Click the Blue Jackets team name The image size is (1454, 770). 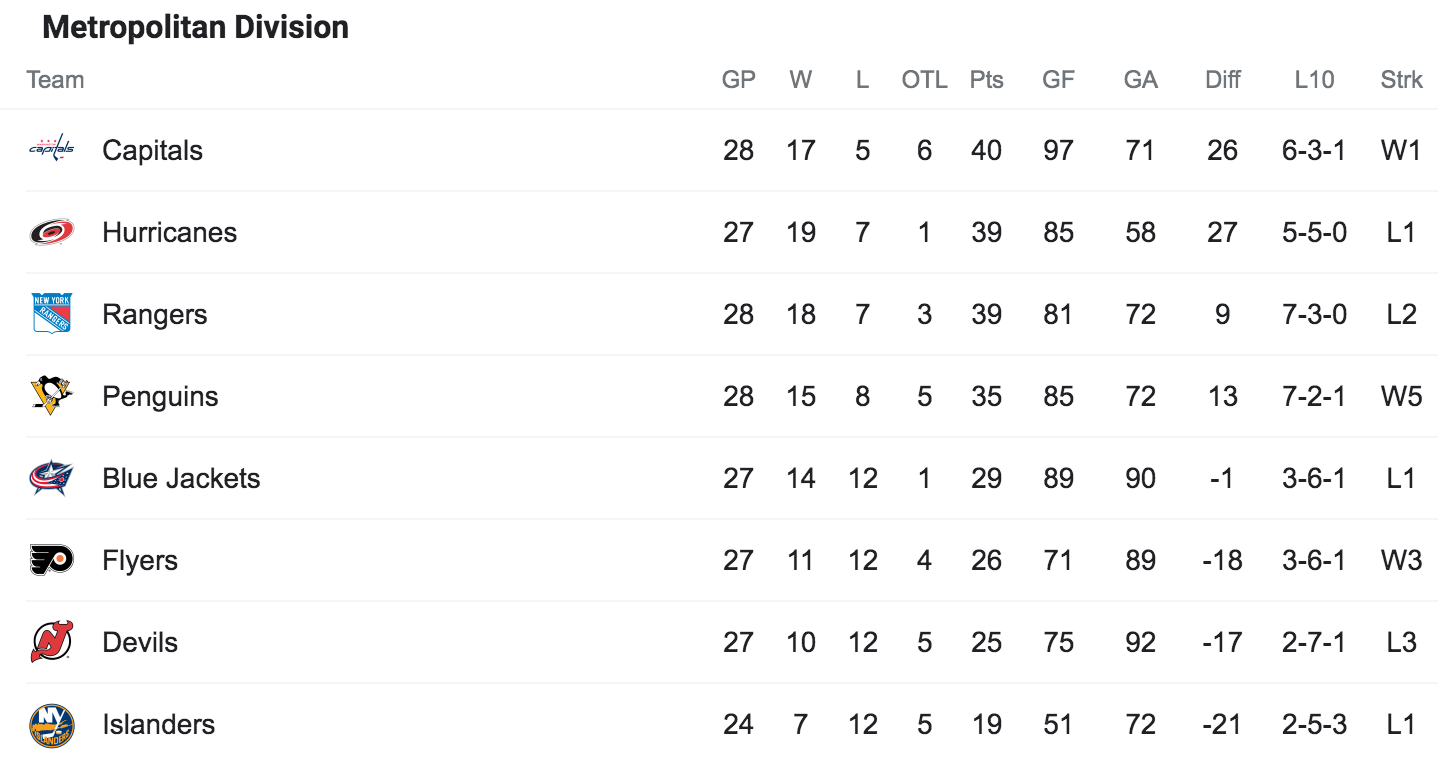(x=181, y=478)
